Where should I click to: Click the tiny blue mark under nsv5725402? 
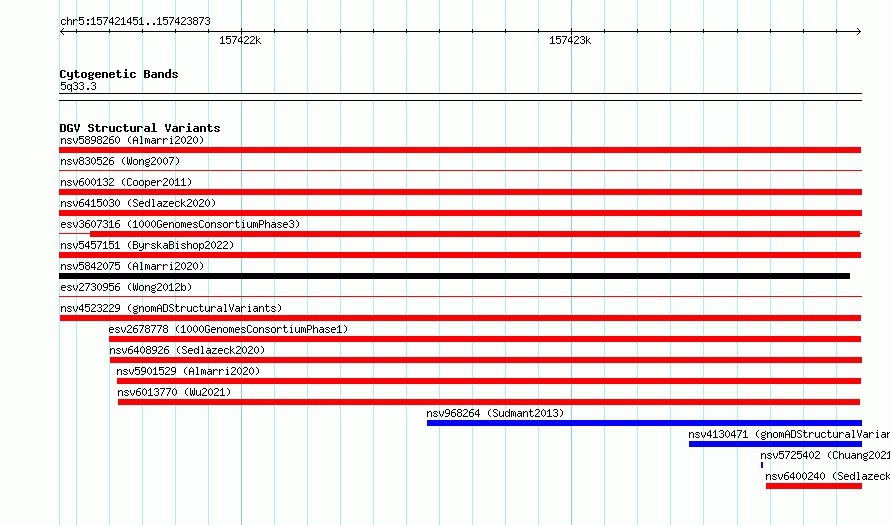762,465
